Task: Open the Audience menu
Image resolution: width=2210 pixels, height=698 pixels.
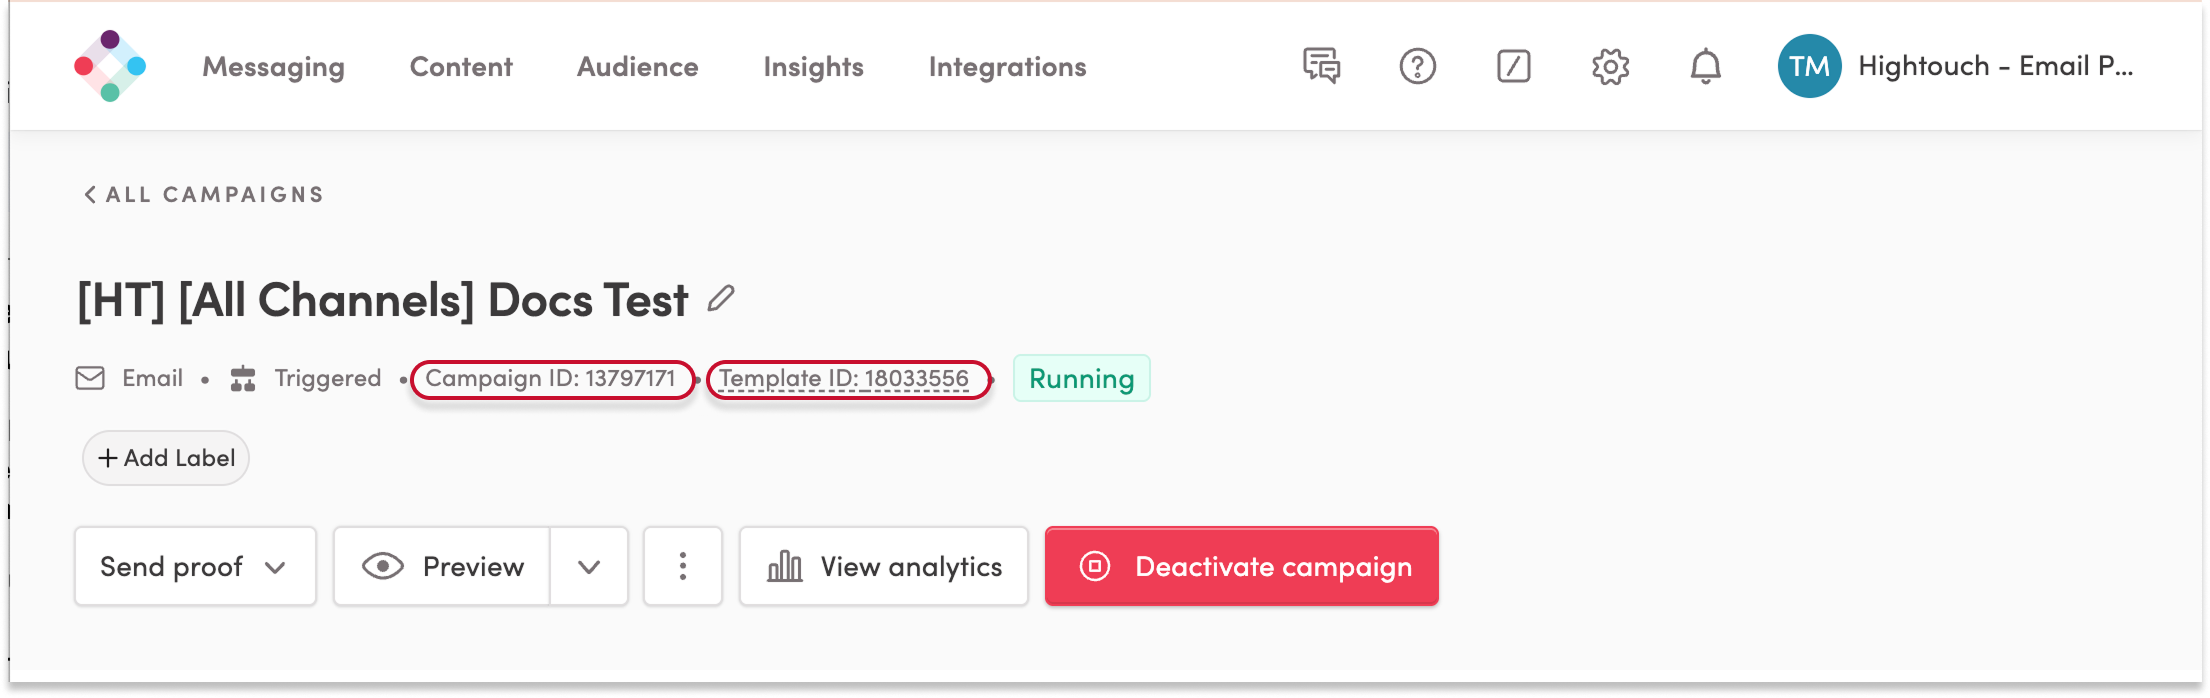Action: [x=637, y=66]
